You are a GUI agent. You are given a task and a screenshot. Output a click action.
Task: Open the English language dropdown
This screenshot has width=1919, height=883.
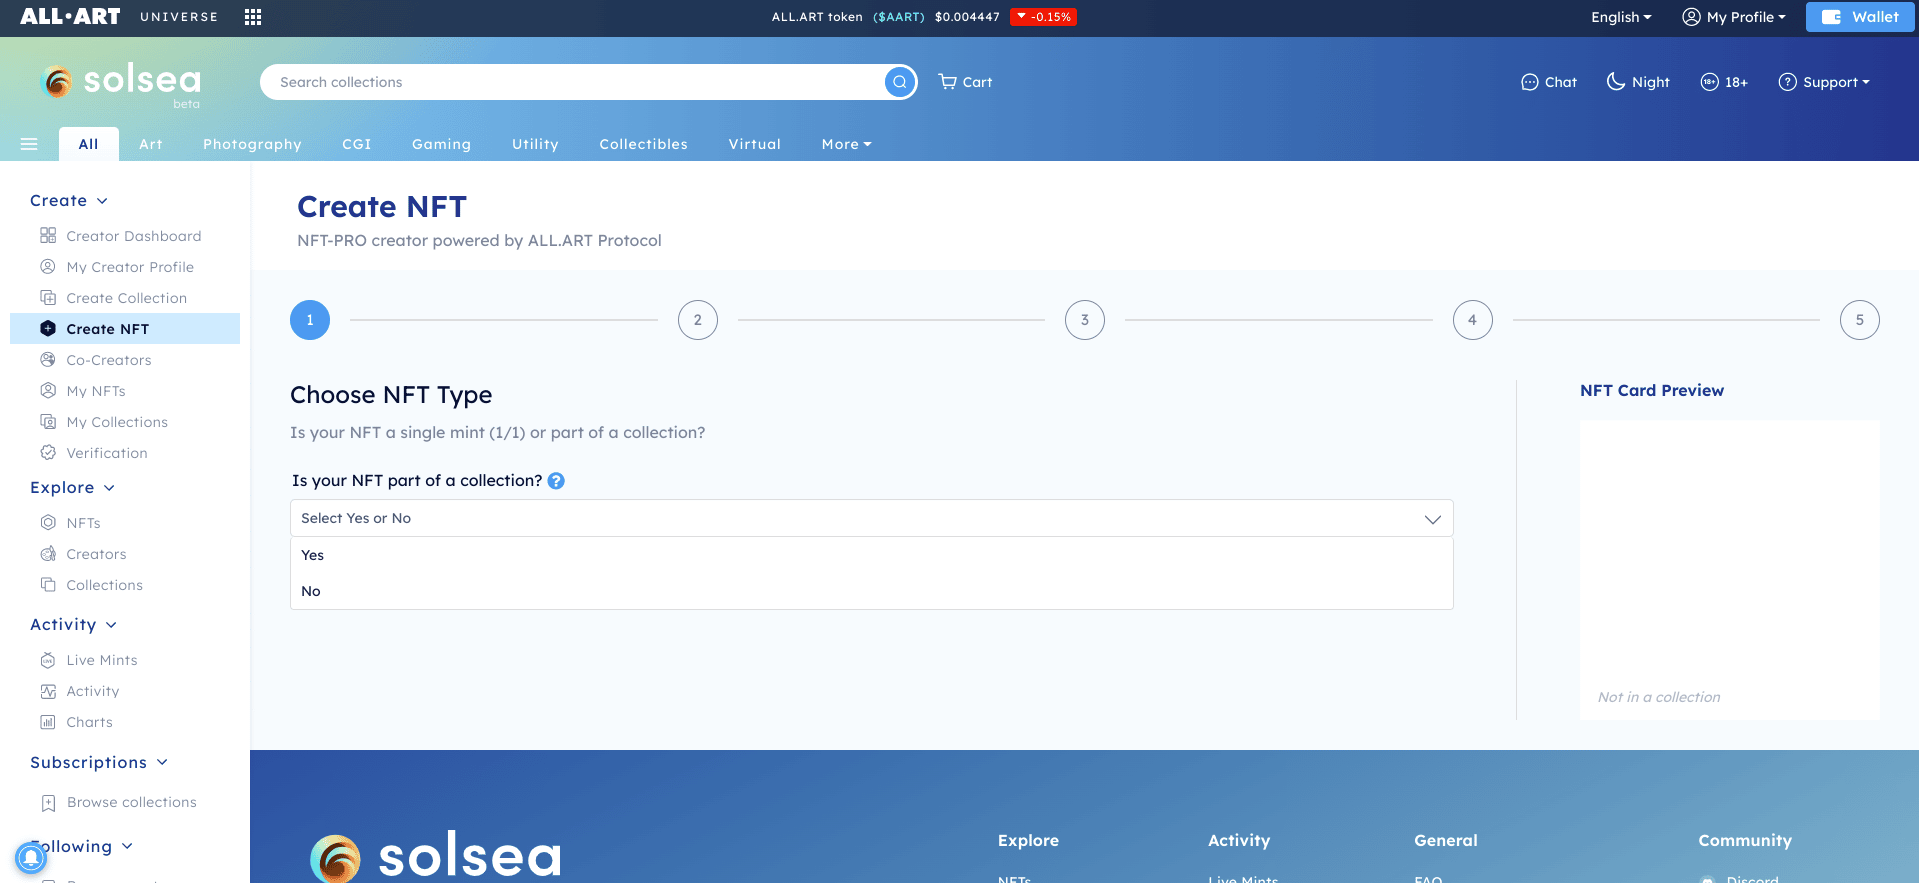1621,17
